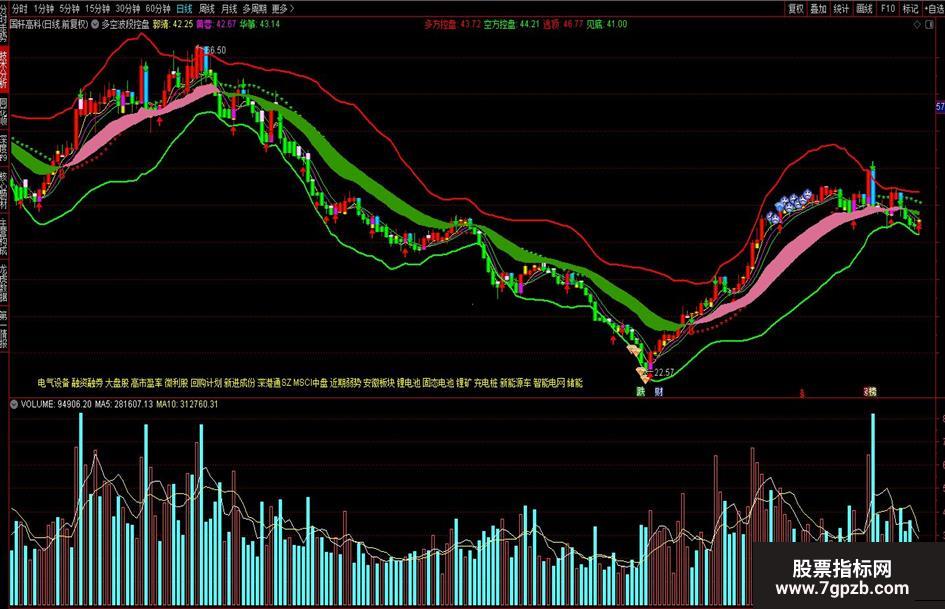The height and width of the screenshot is (609, 945).
Task: Click the 见底 41.00 indicator value
Action: 606,25
